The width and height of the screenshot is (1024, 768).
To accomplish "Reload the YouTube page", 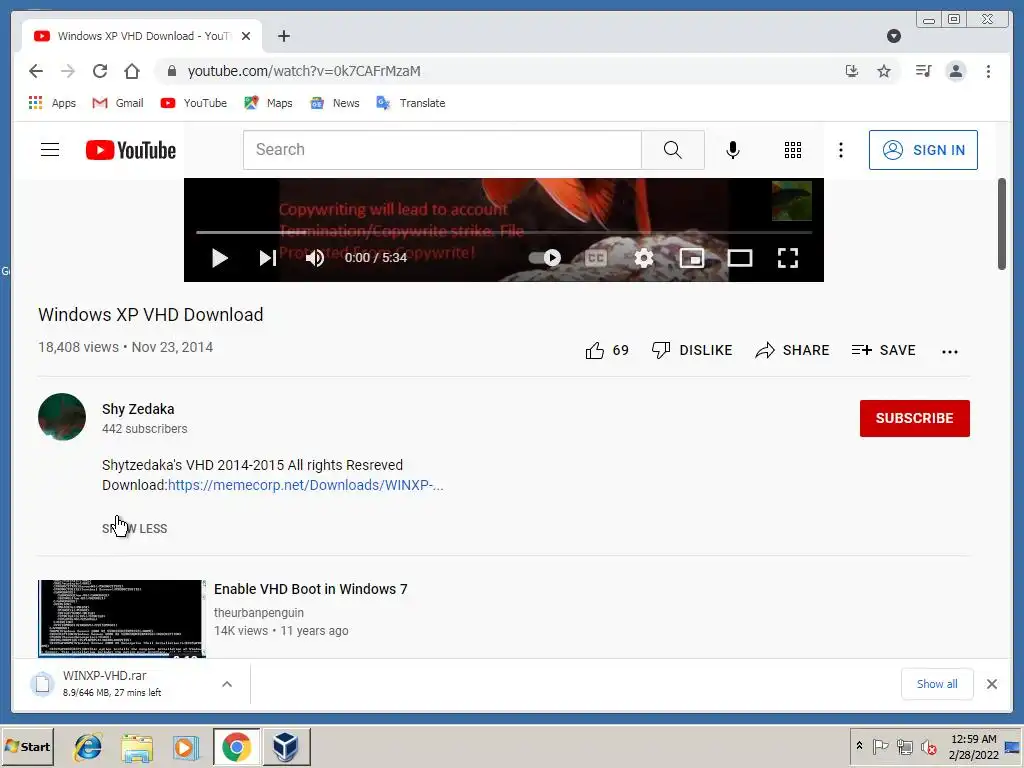I will [100, 71].
